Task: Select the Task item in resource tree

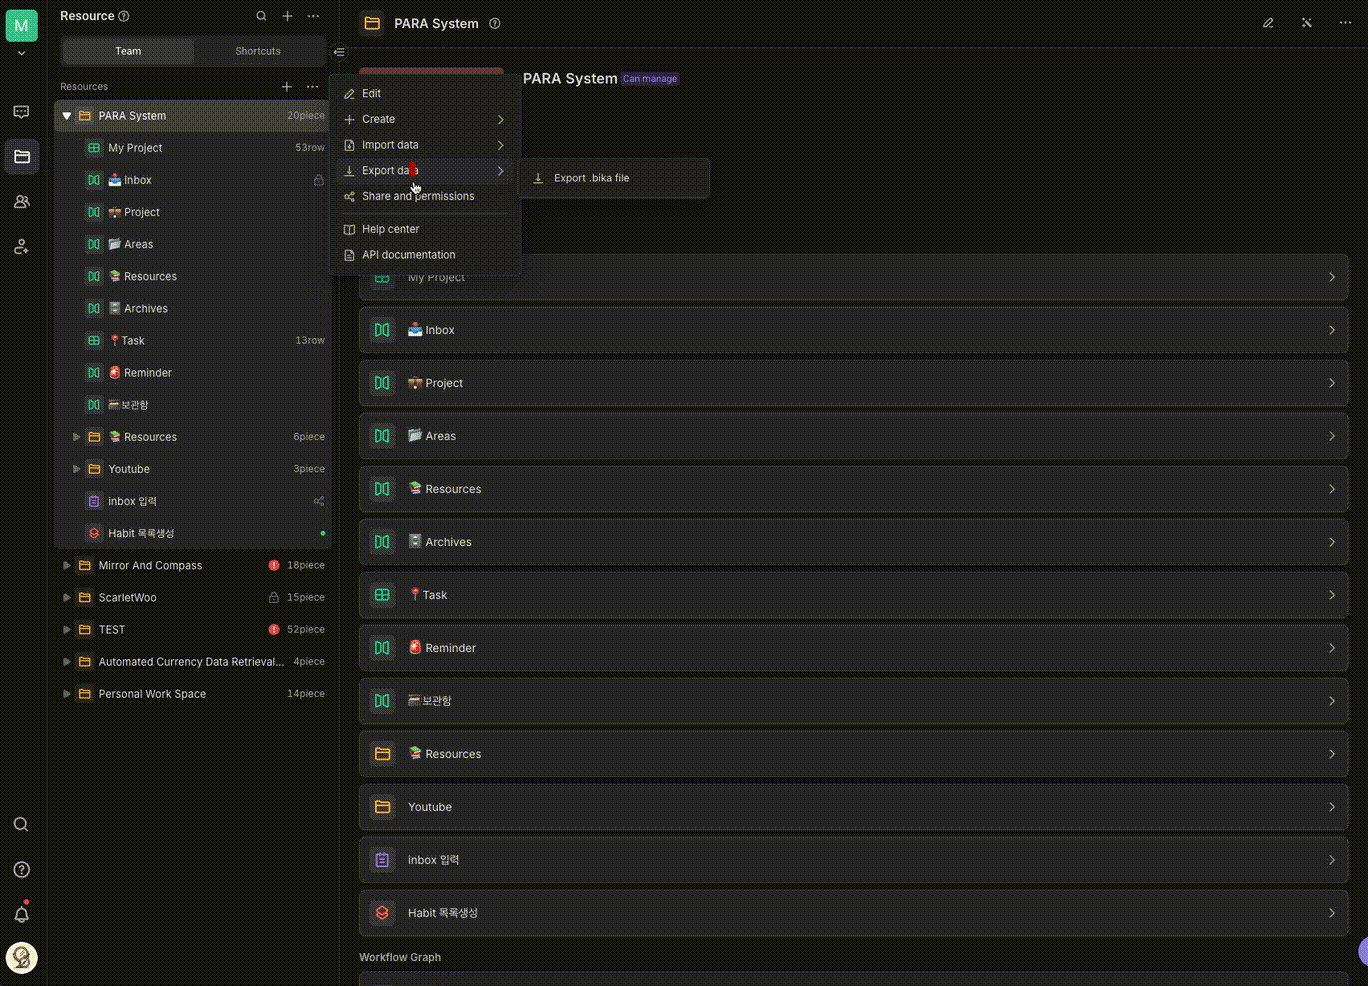Action: 133,341
